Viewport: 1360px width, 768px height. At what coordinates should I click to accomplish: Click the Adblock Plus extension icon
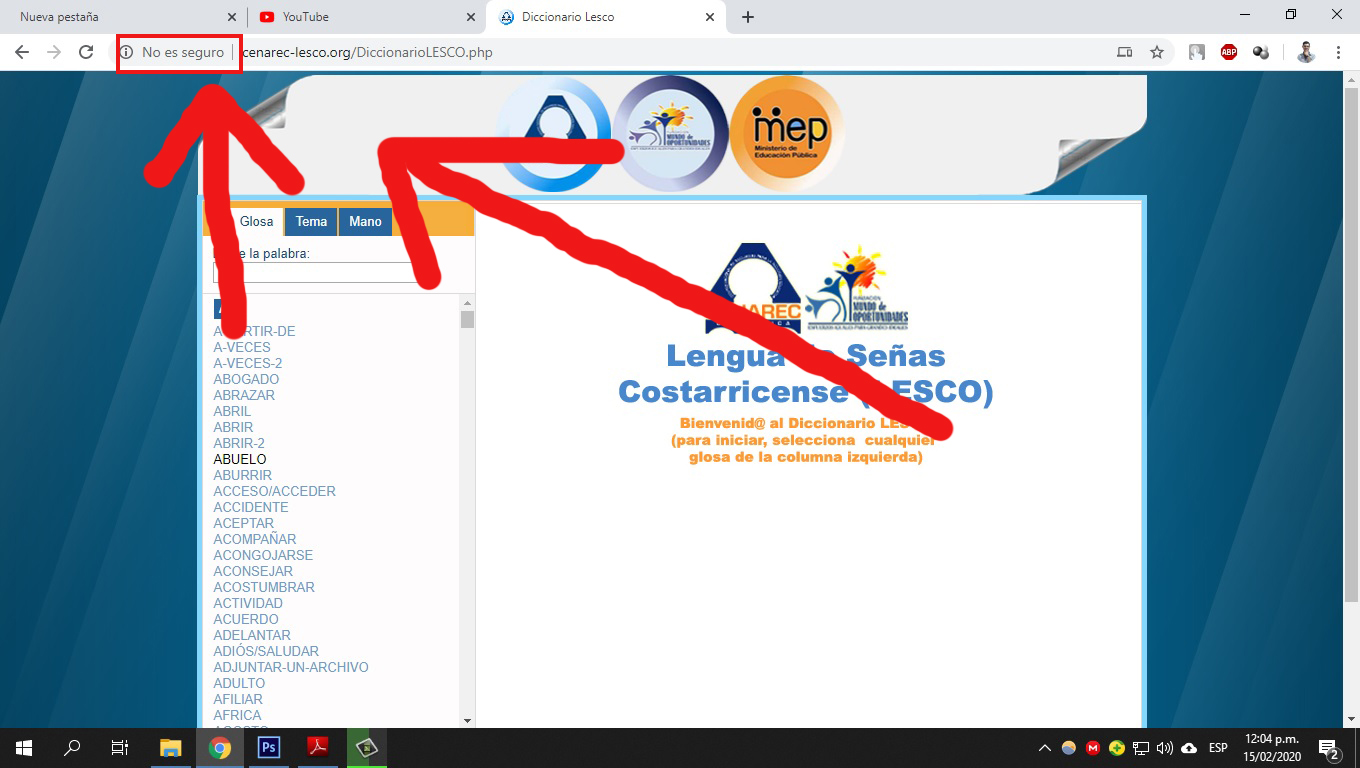(1228, 51)
